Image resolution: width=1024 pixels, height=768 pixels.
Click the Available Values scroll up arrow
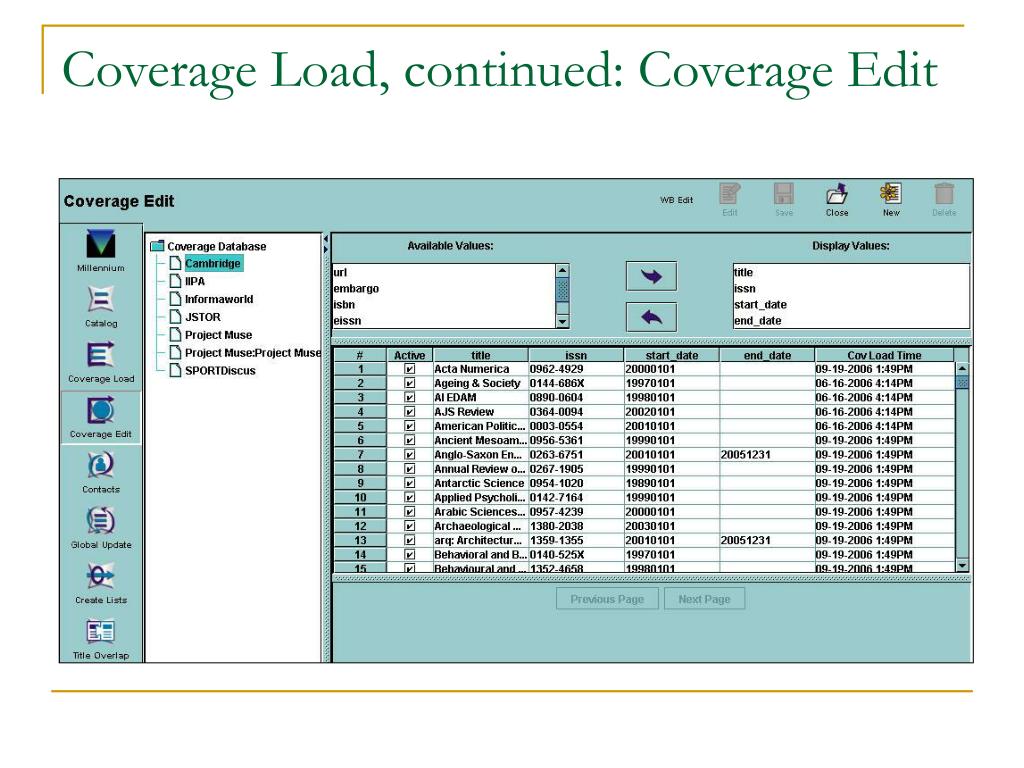coord(562,270)
